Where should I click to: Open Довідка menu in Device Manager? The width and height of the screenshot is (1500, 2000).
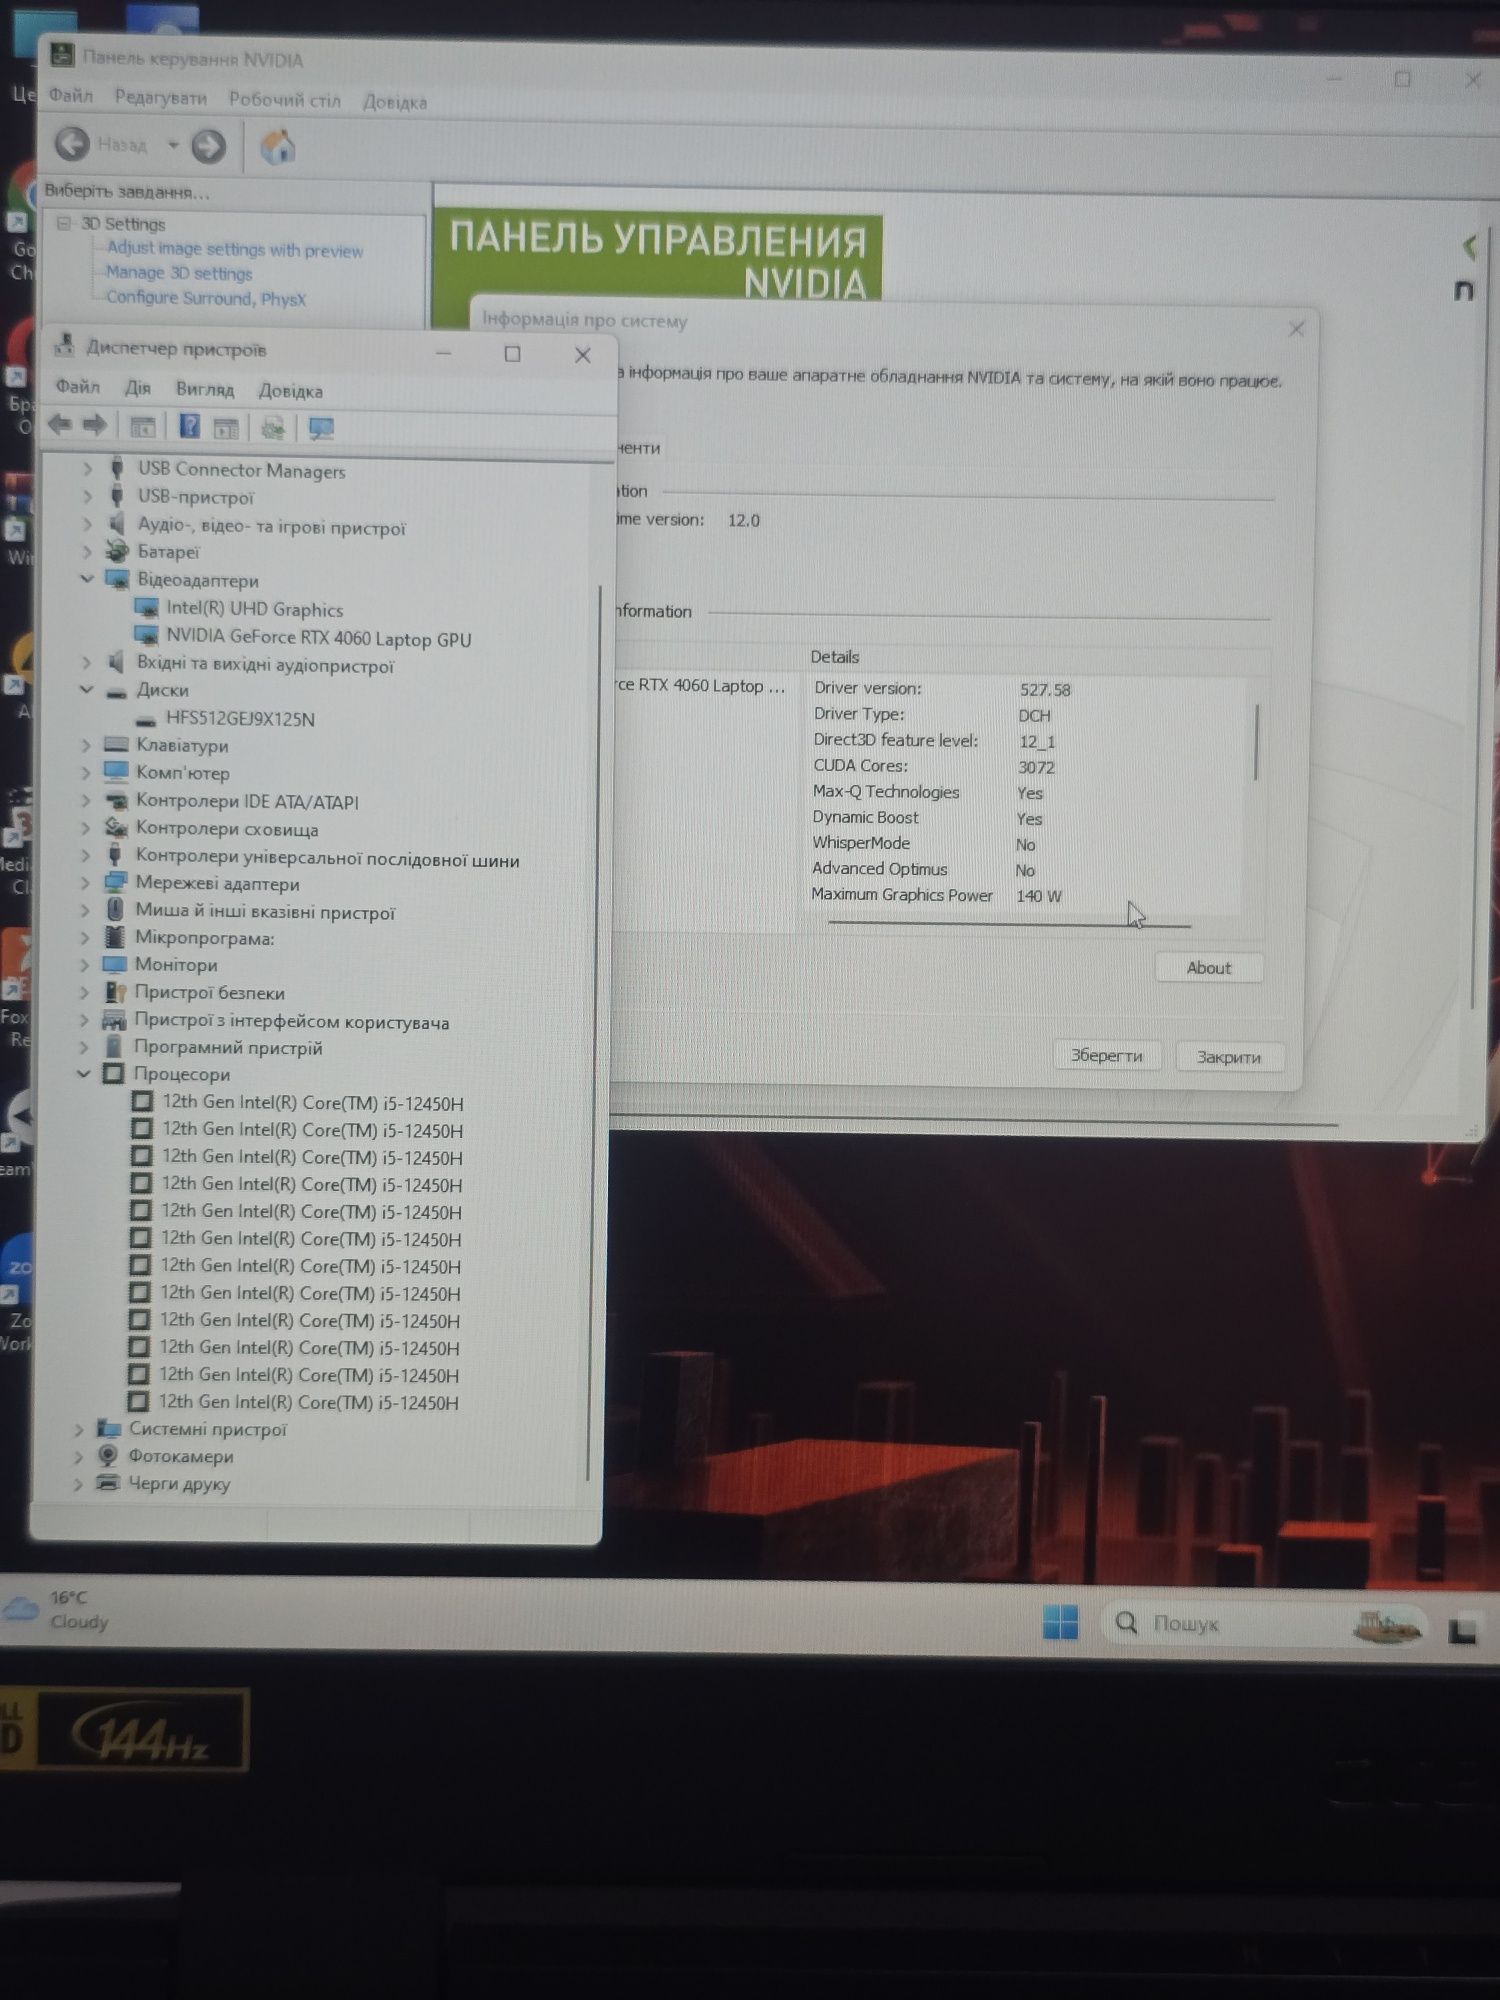coord(291,391)
